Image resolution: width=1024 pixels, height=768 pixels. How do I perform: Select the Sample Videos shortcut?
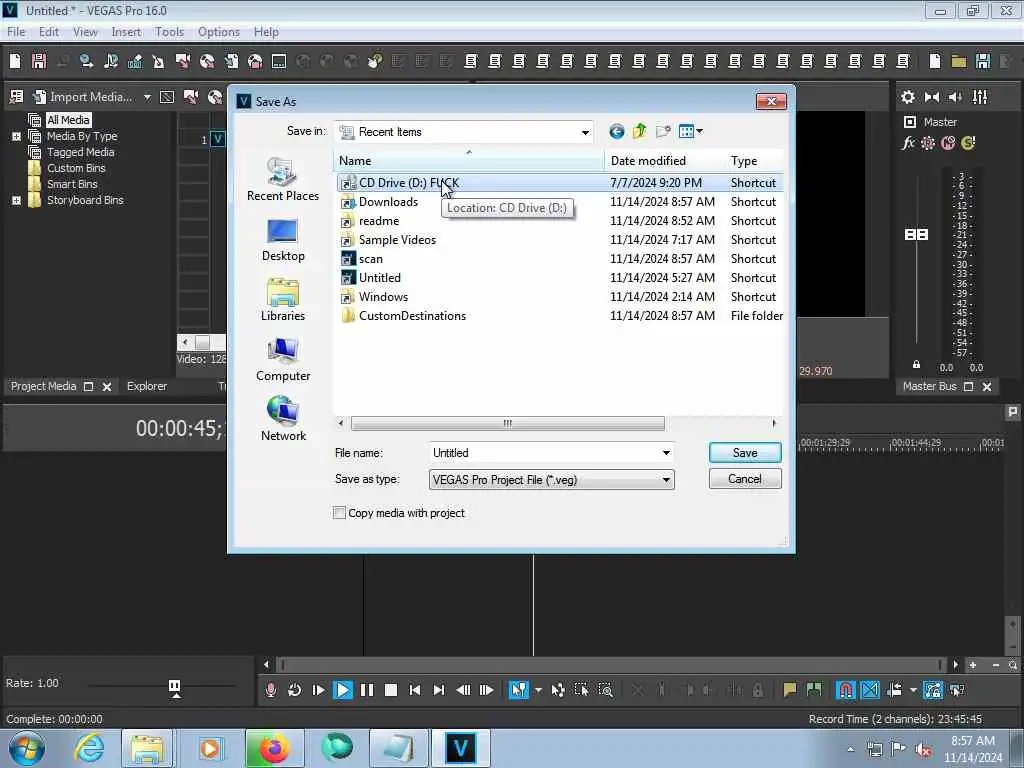coord(397,240)
